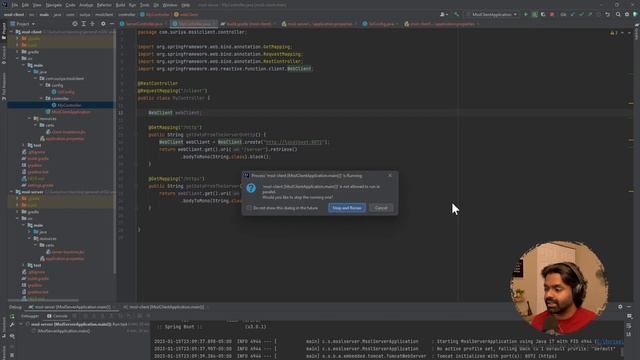
Task: Click the user account icon in the toolbar
Action: point(443,14)
